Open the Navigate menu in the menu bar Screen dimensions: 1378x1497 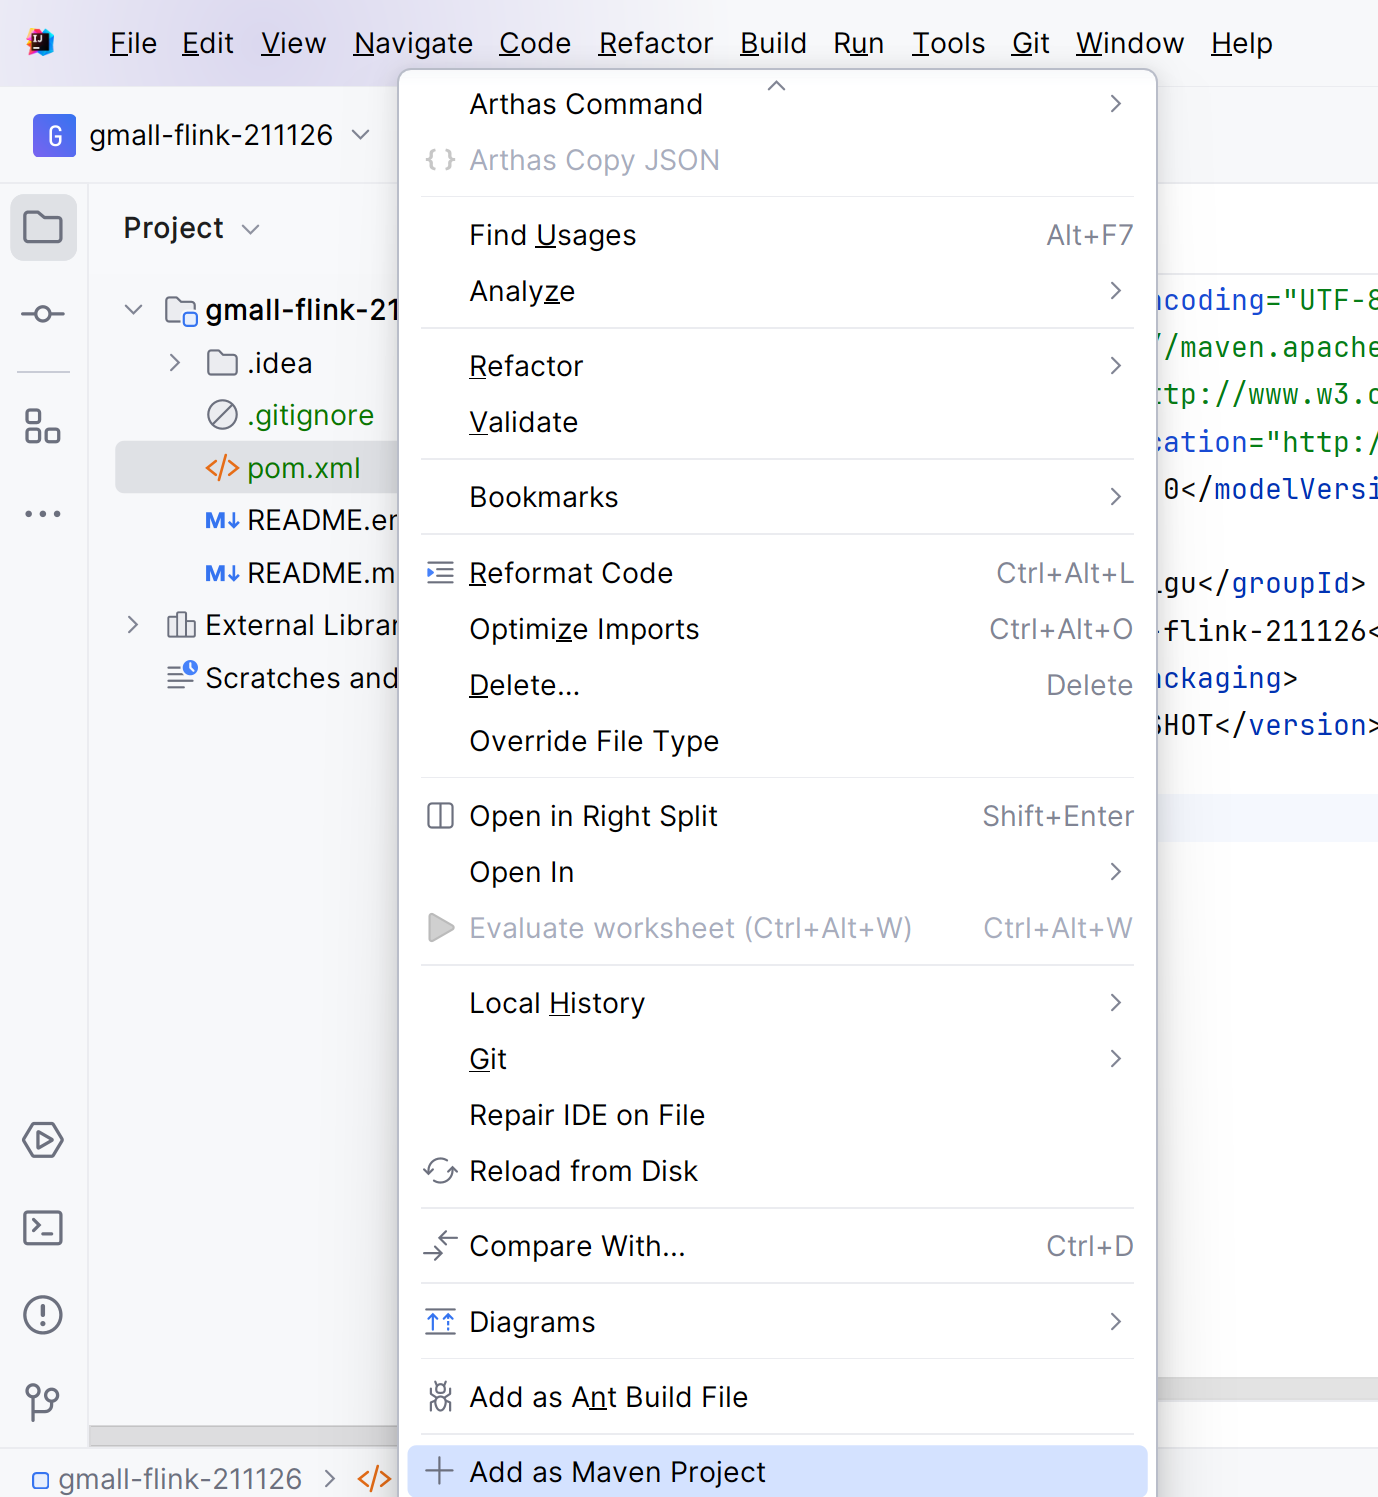pos(413,43)
